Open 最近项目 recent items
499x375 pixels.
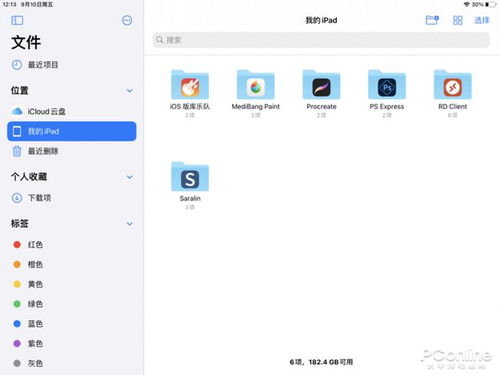(72, 65)
